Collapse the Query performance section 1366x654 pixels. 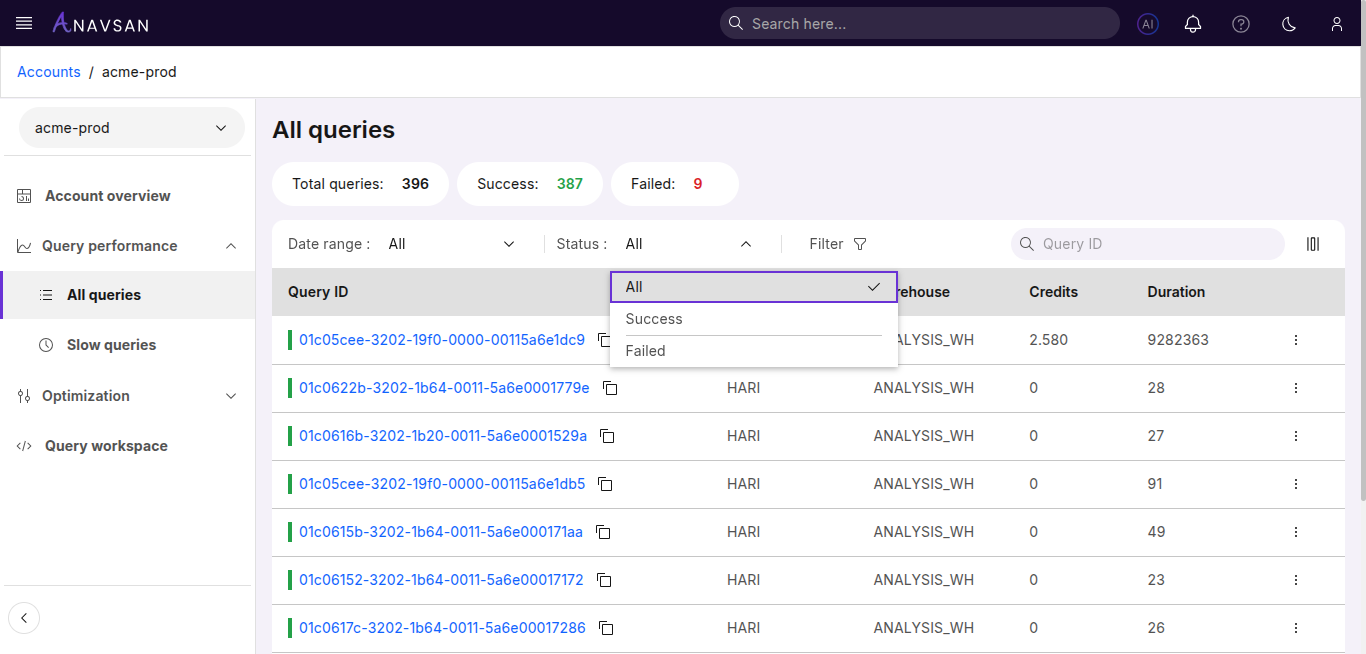pos(127,246)
